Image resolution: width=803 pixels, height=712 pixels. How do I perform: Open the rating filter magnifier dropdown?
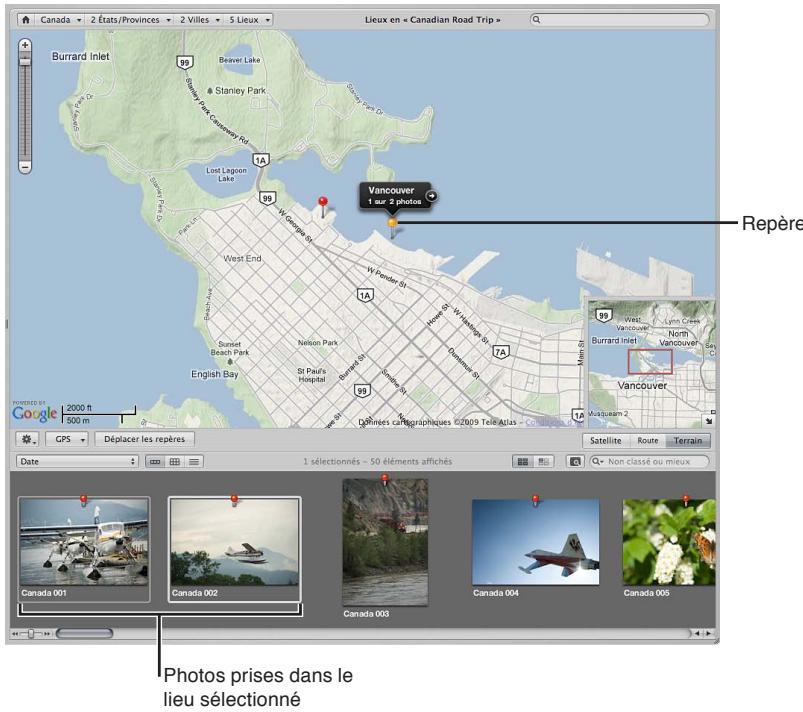click(598, 462)
